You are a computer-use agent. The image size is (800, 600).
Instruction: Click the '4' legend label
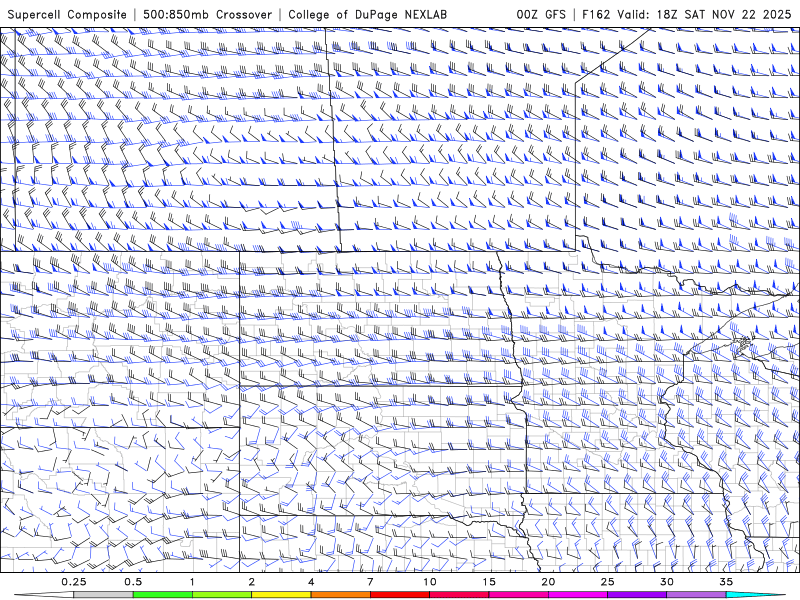click(x=311, y=582)
